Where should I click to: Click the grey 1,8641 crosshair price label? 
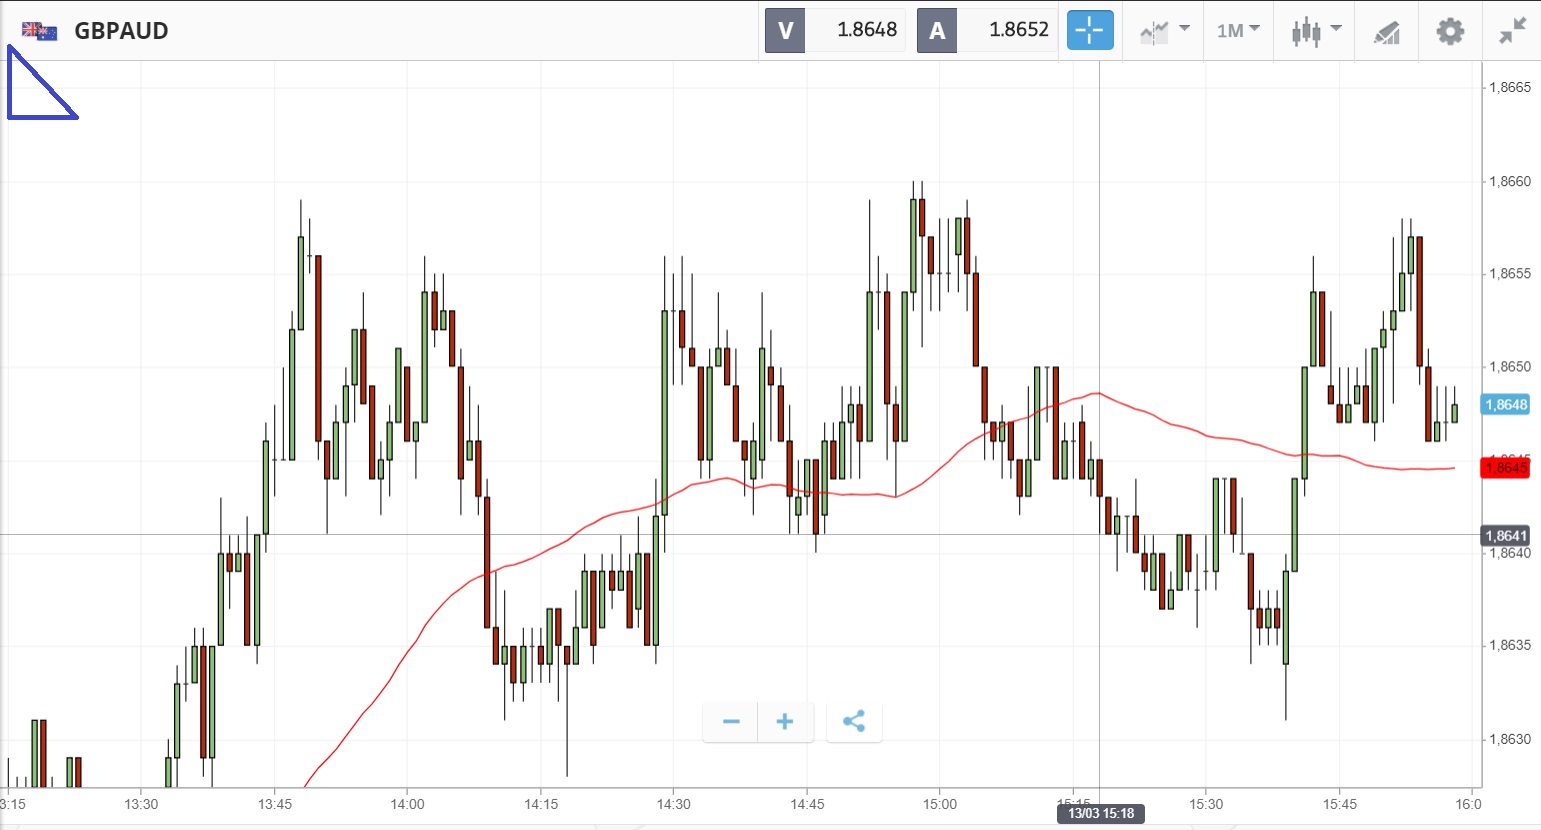1505,536
